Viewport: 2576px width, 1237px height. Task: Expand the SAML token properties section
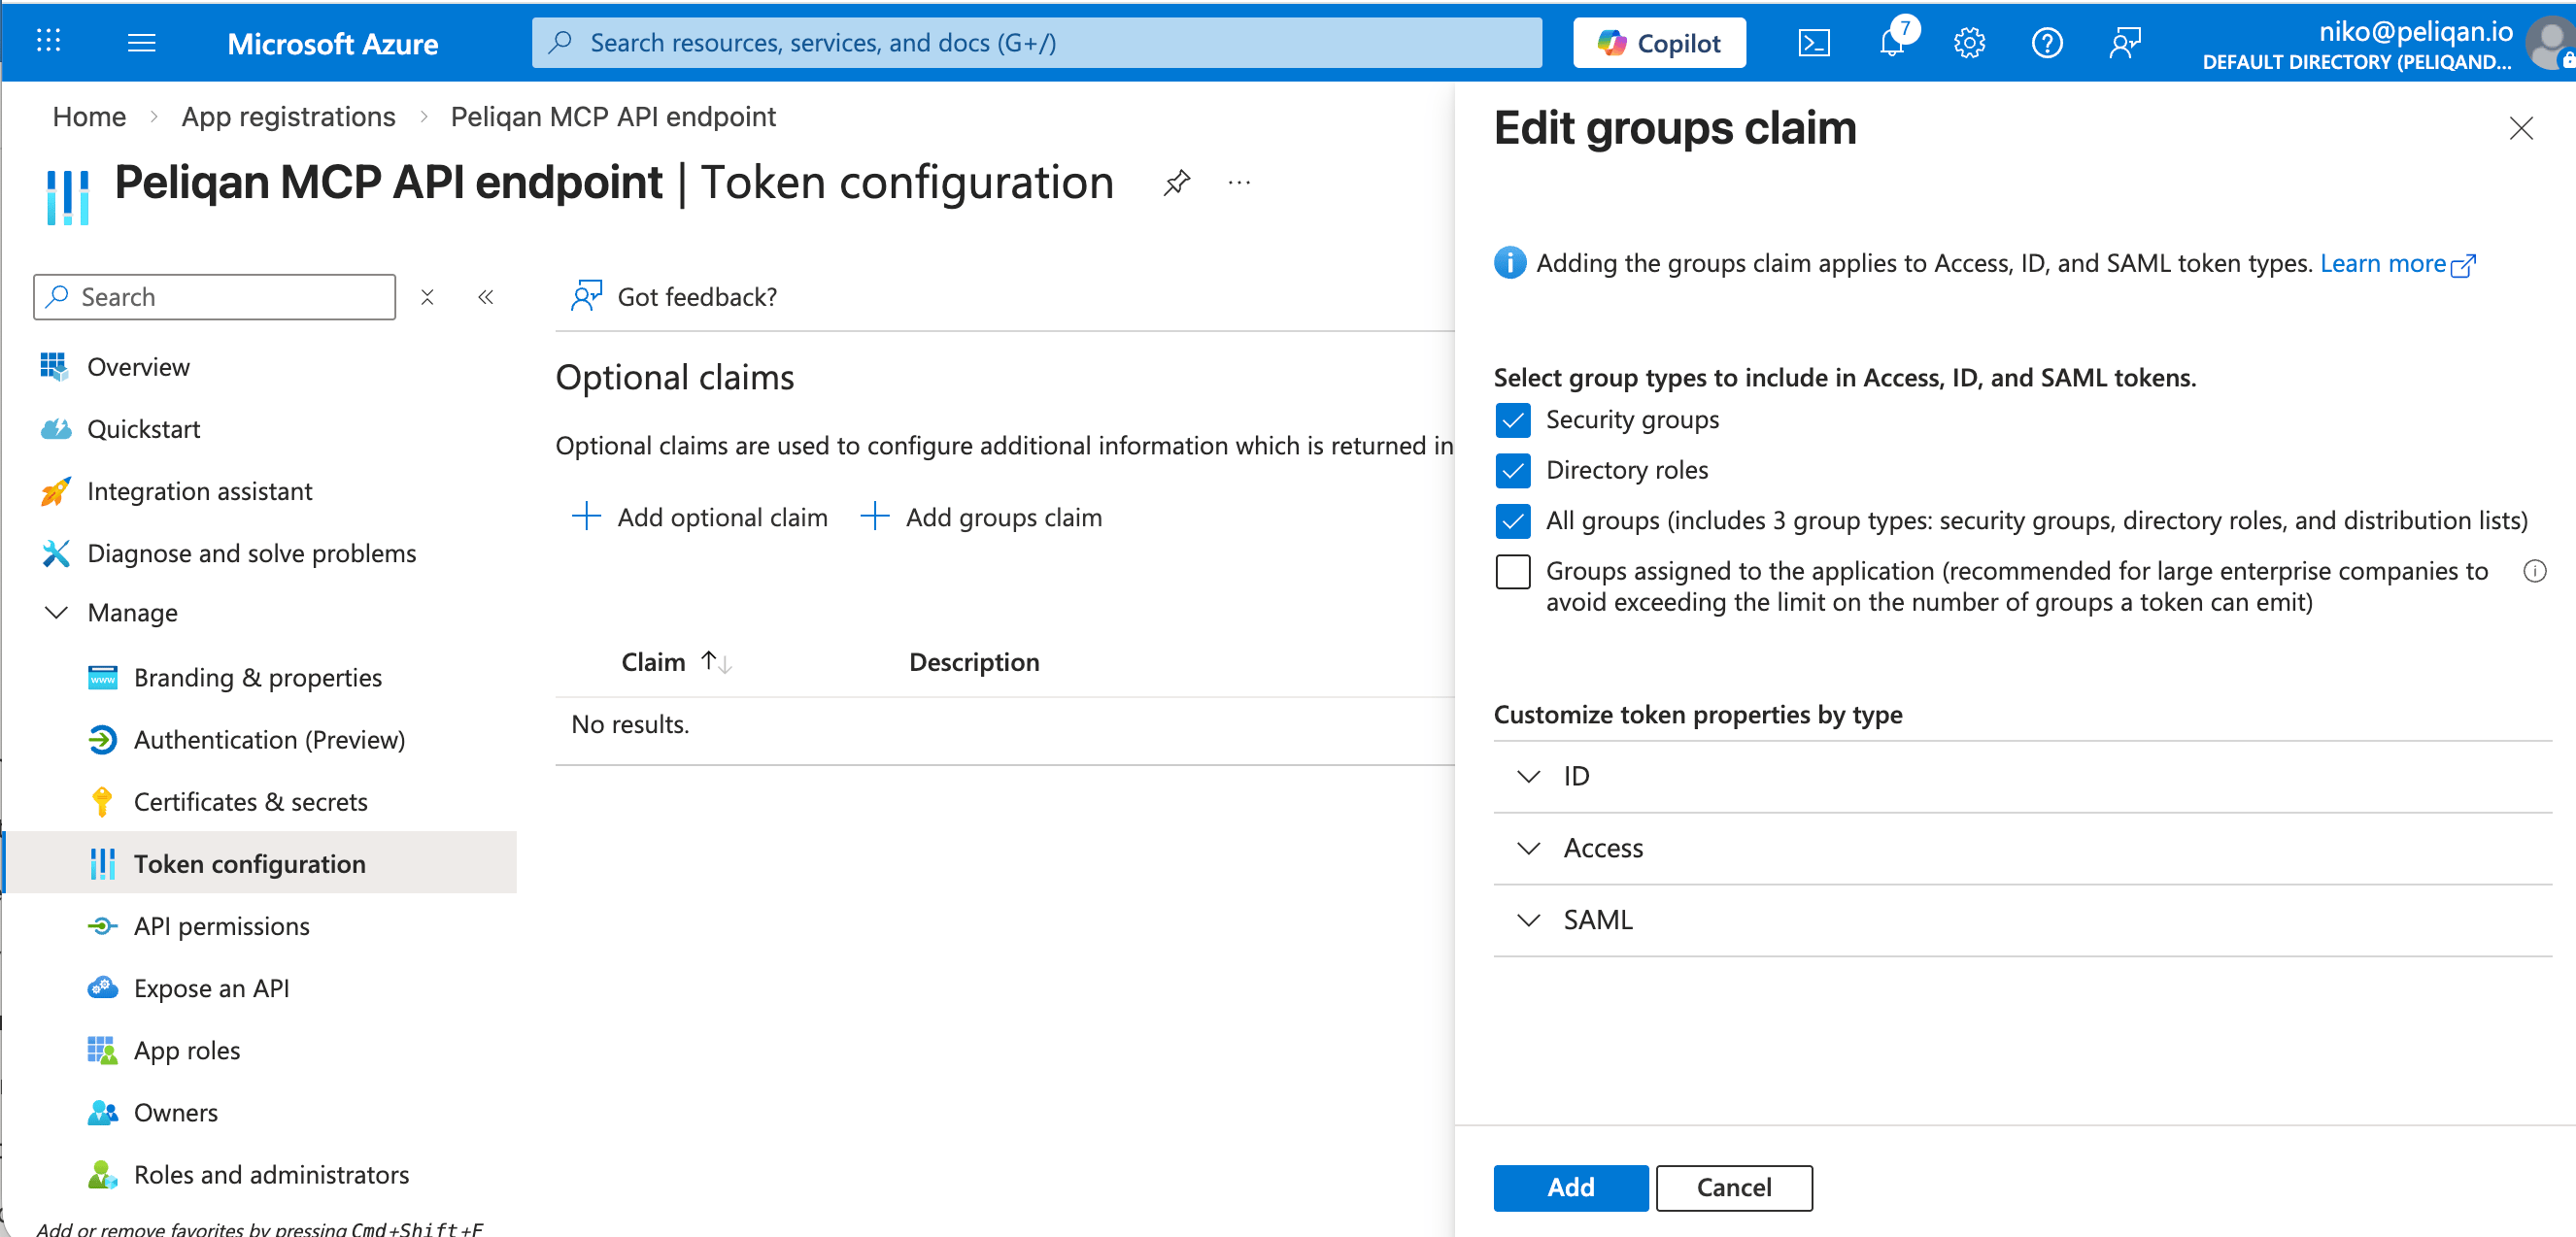2022,920
